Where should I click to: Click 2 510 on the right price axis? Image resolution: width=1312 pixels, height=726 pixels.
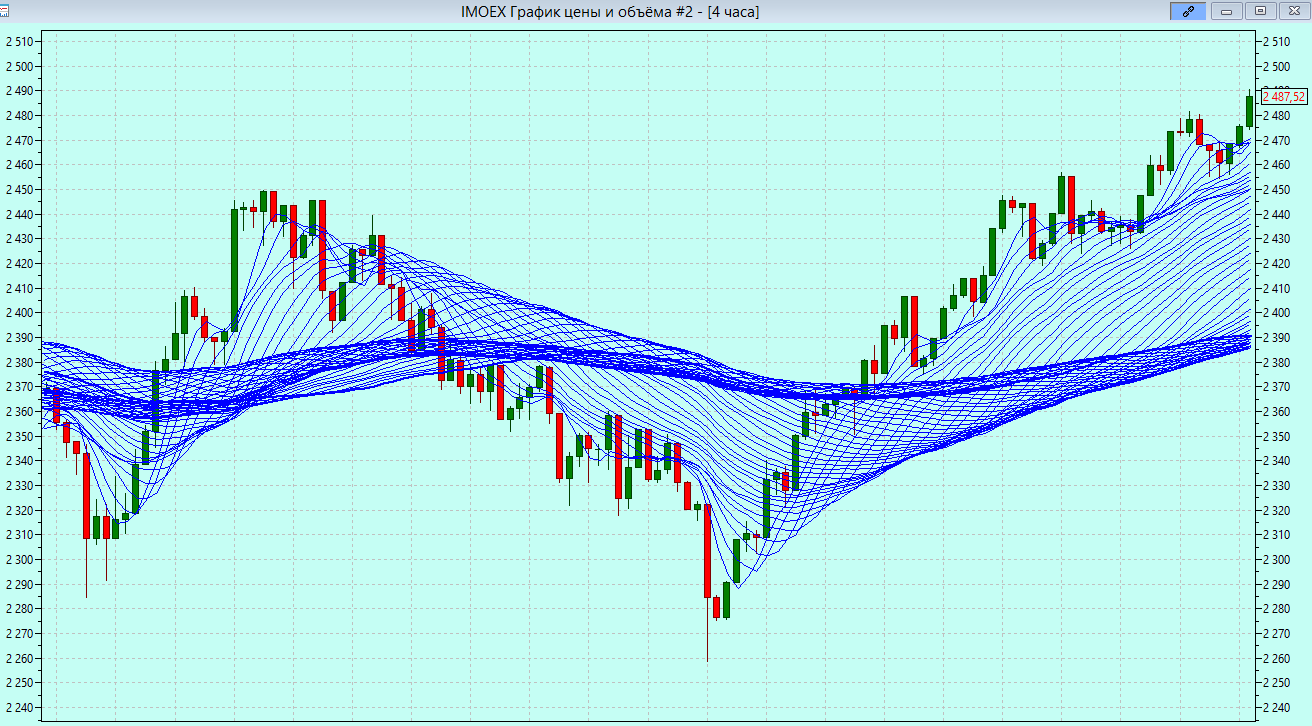(1276, 42)
